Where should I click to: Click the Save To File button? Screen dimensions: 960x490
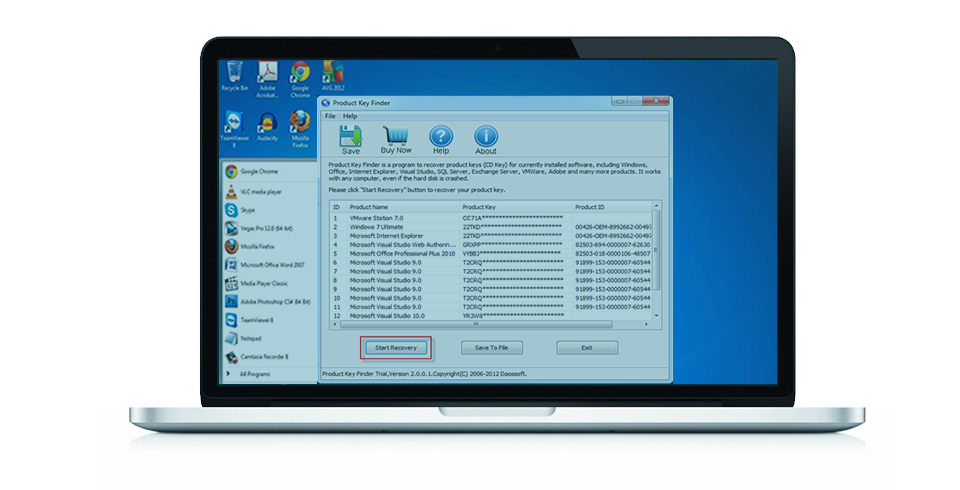[492, 348]
